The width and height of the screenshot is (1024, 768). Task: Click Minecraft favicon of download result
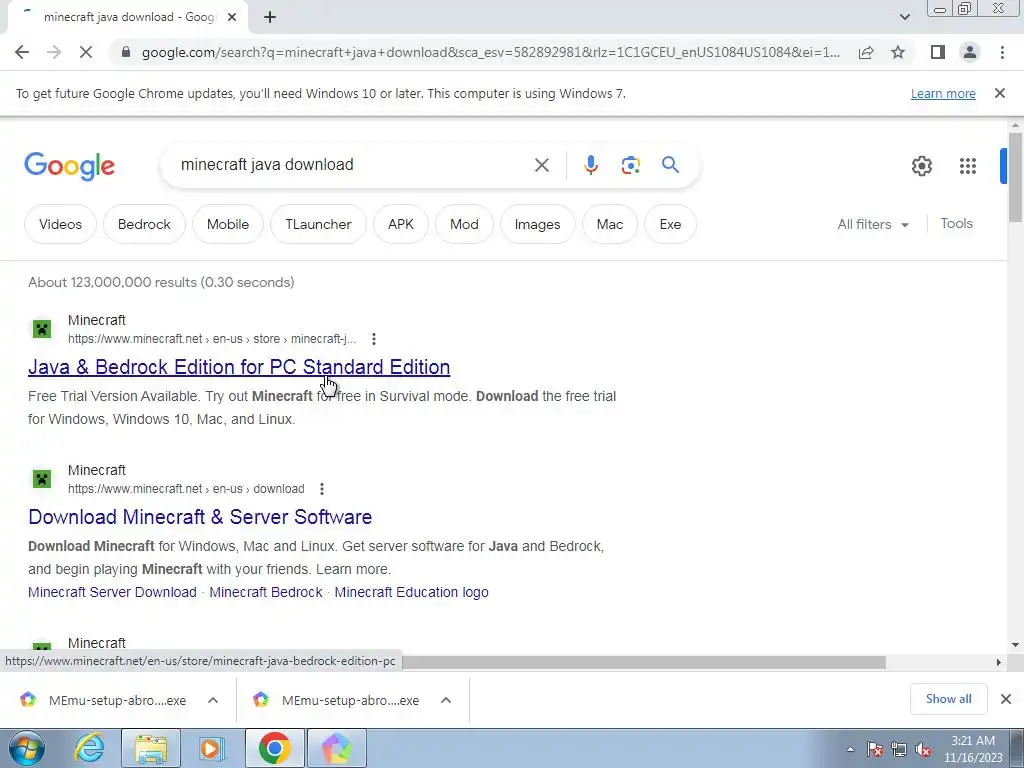42,479
